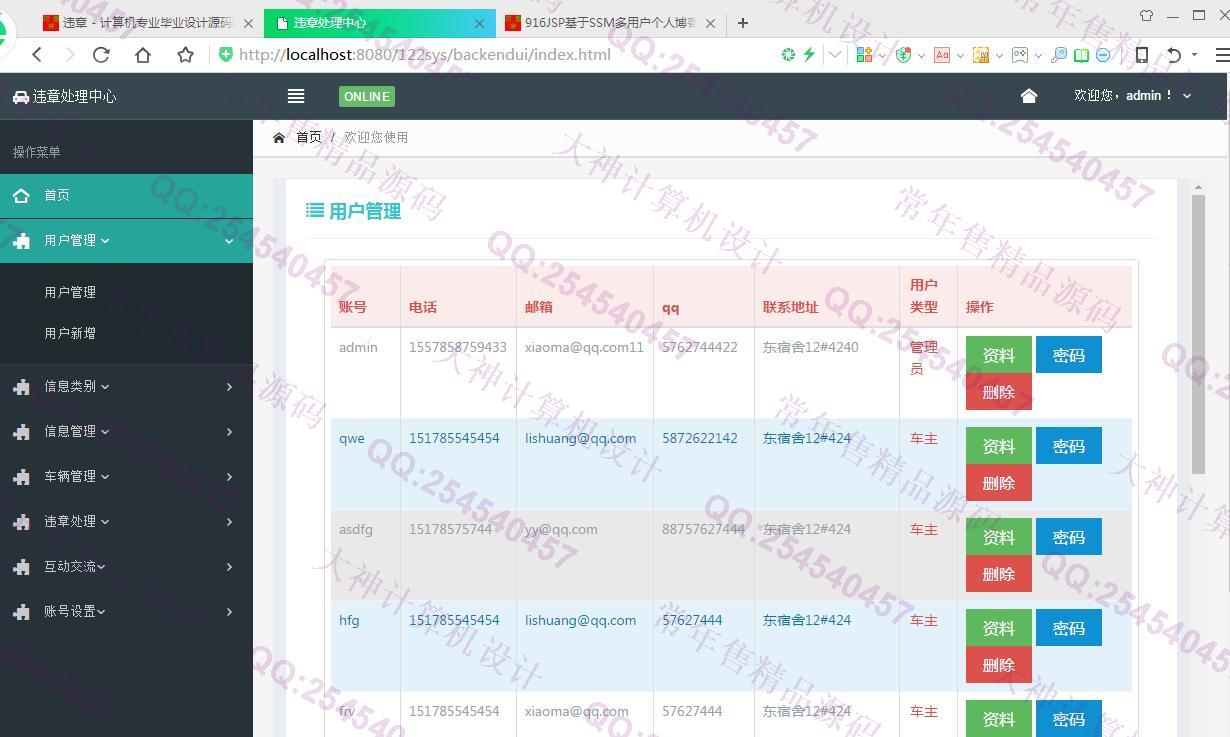1230x737 pixels.
Task: Click the green yen shield payment icon
Action: [903, 55]
